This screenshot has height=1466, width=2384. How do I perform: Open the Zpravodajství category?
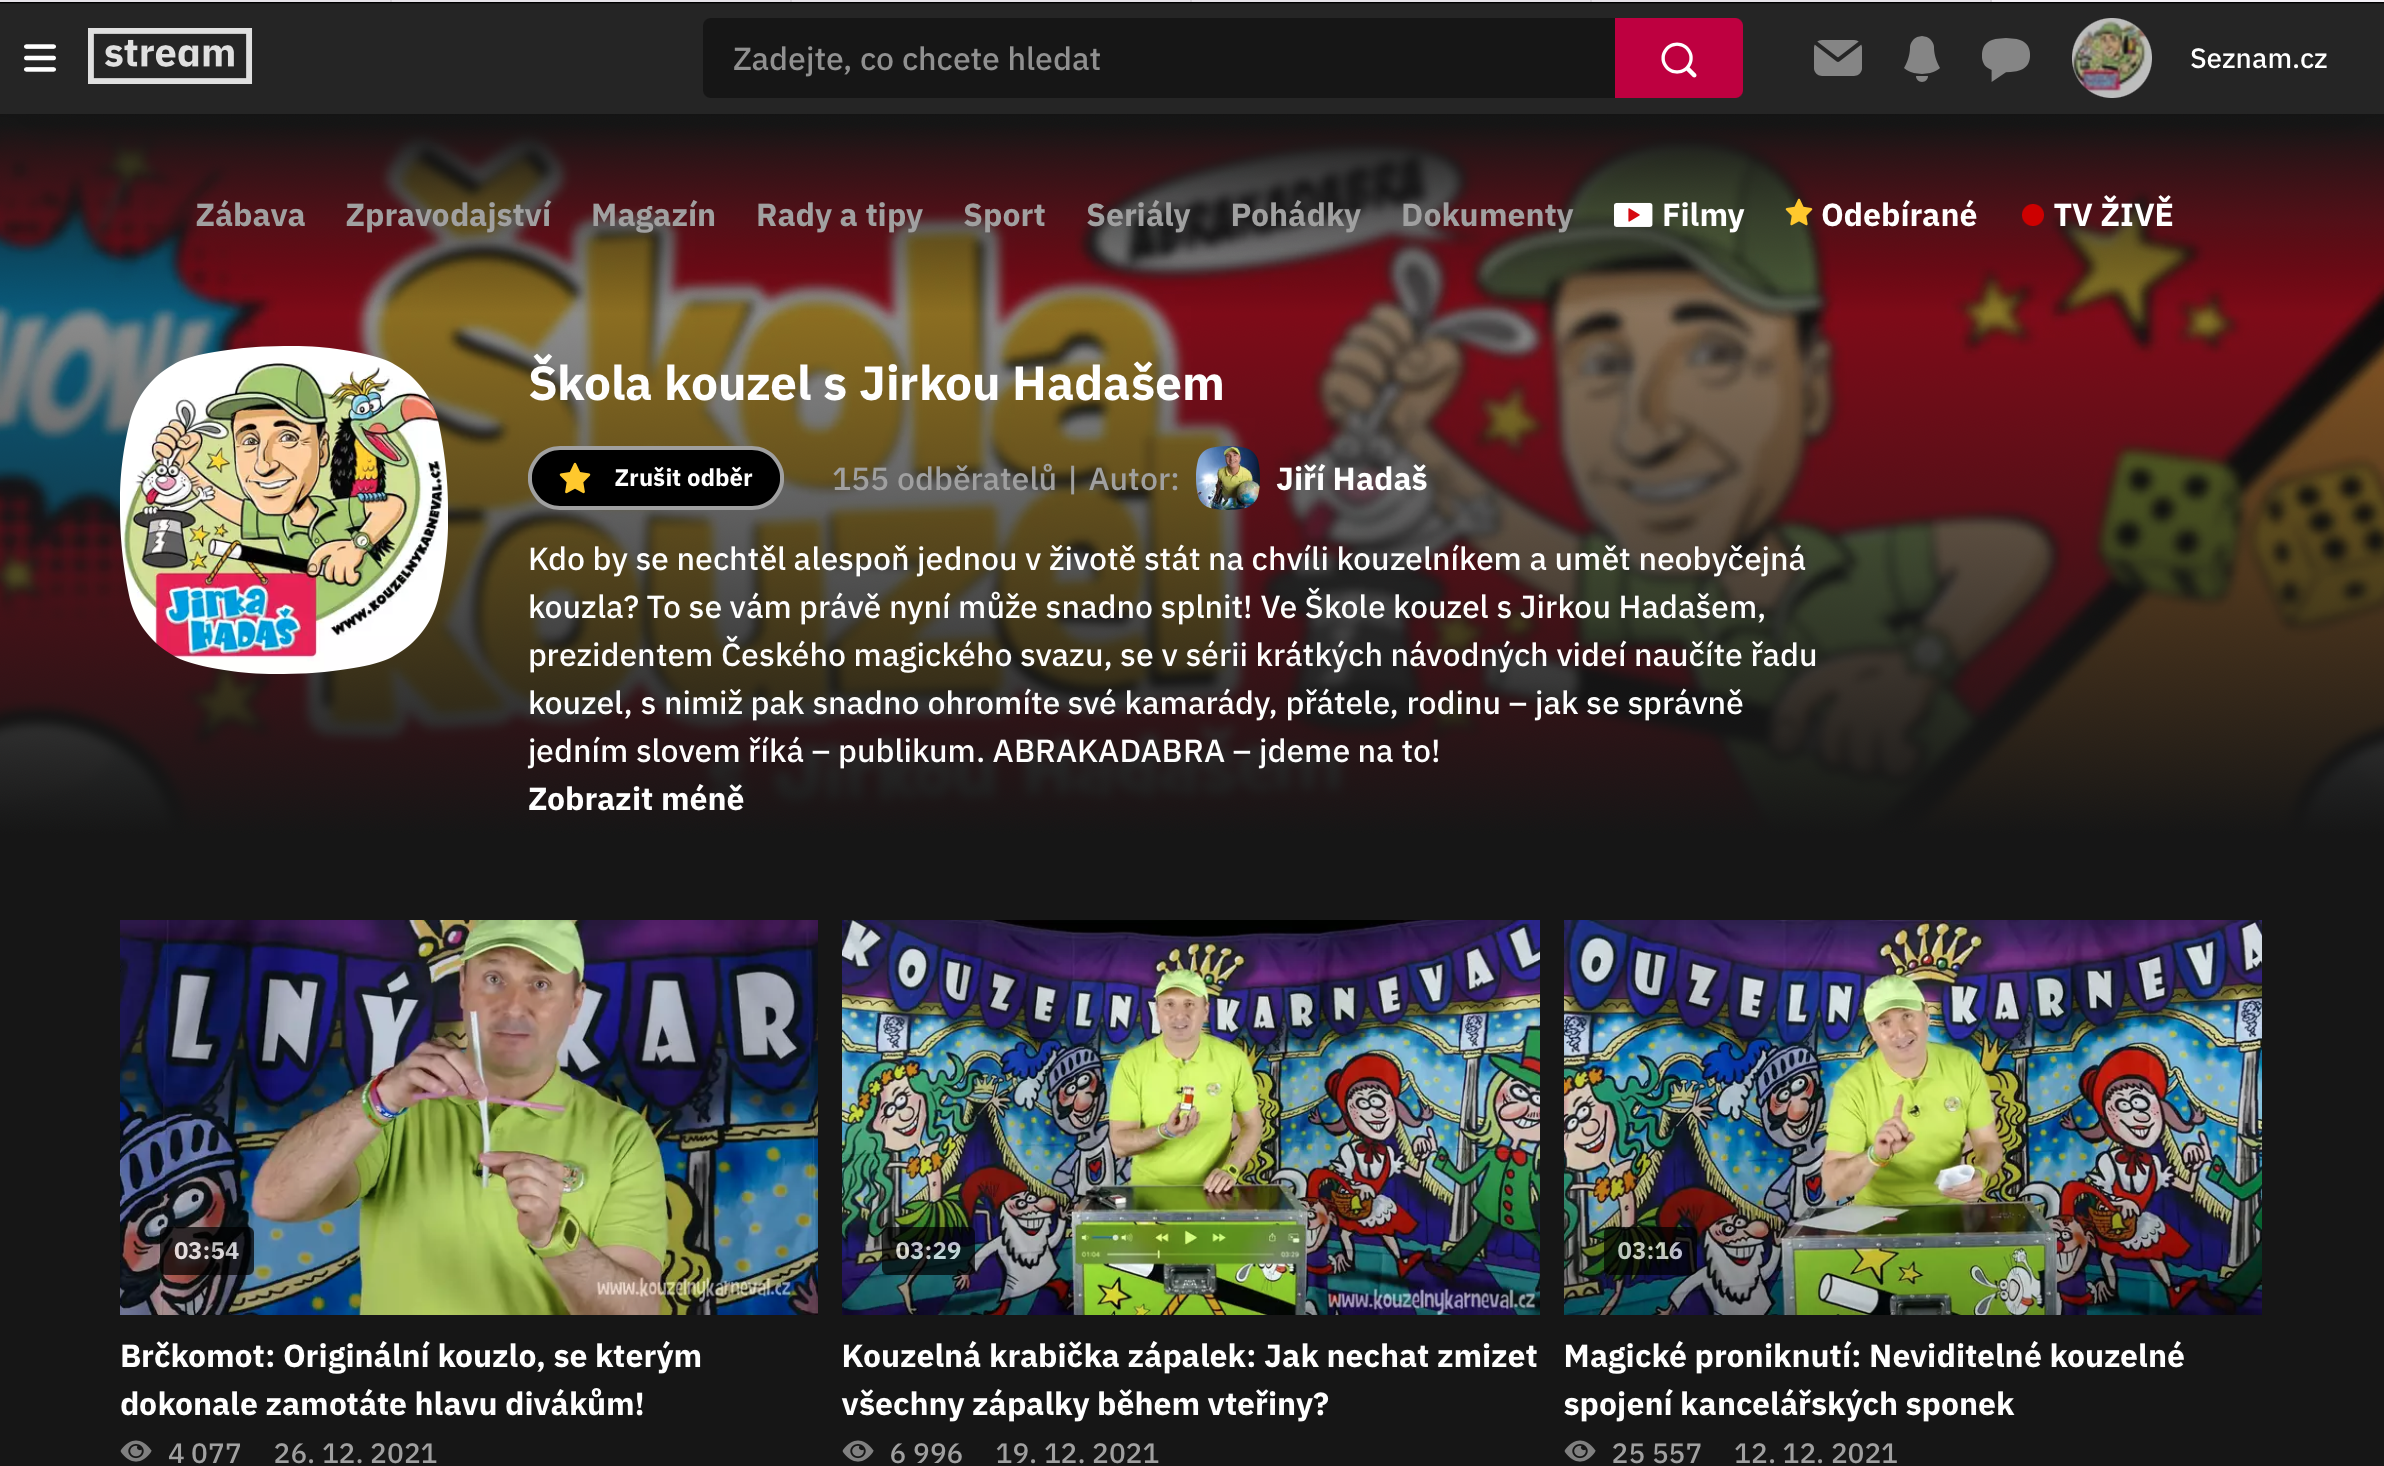tap(448, 215)
